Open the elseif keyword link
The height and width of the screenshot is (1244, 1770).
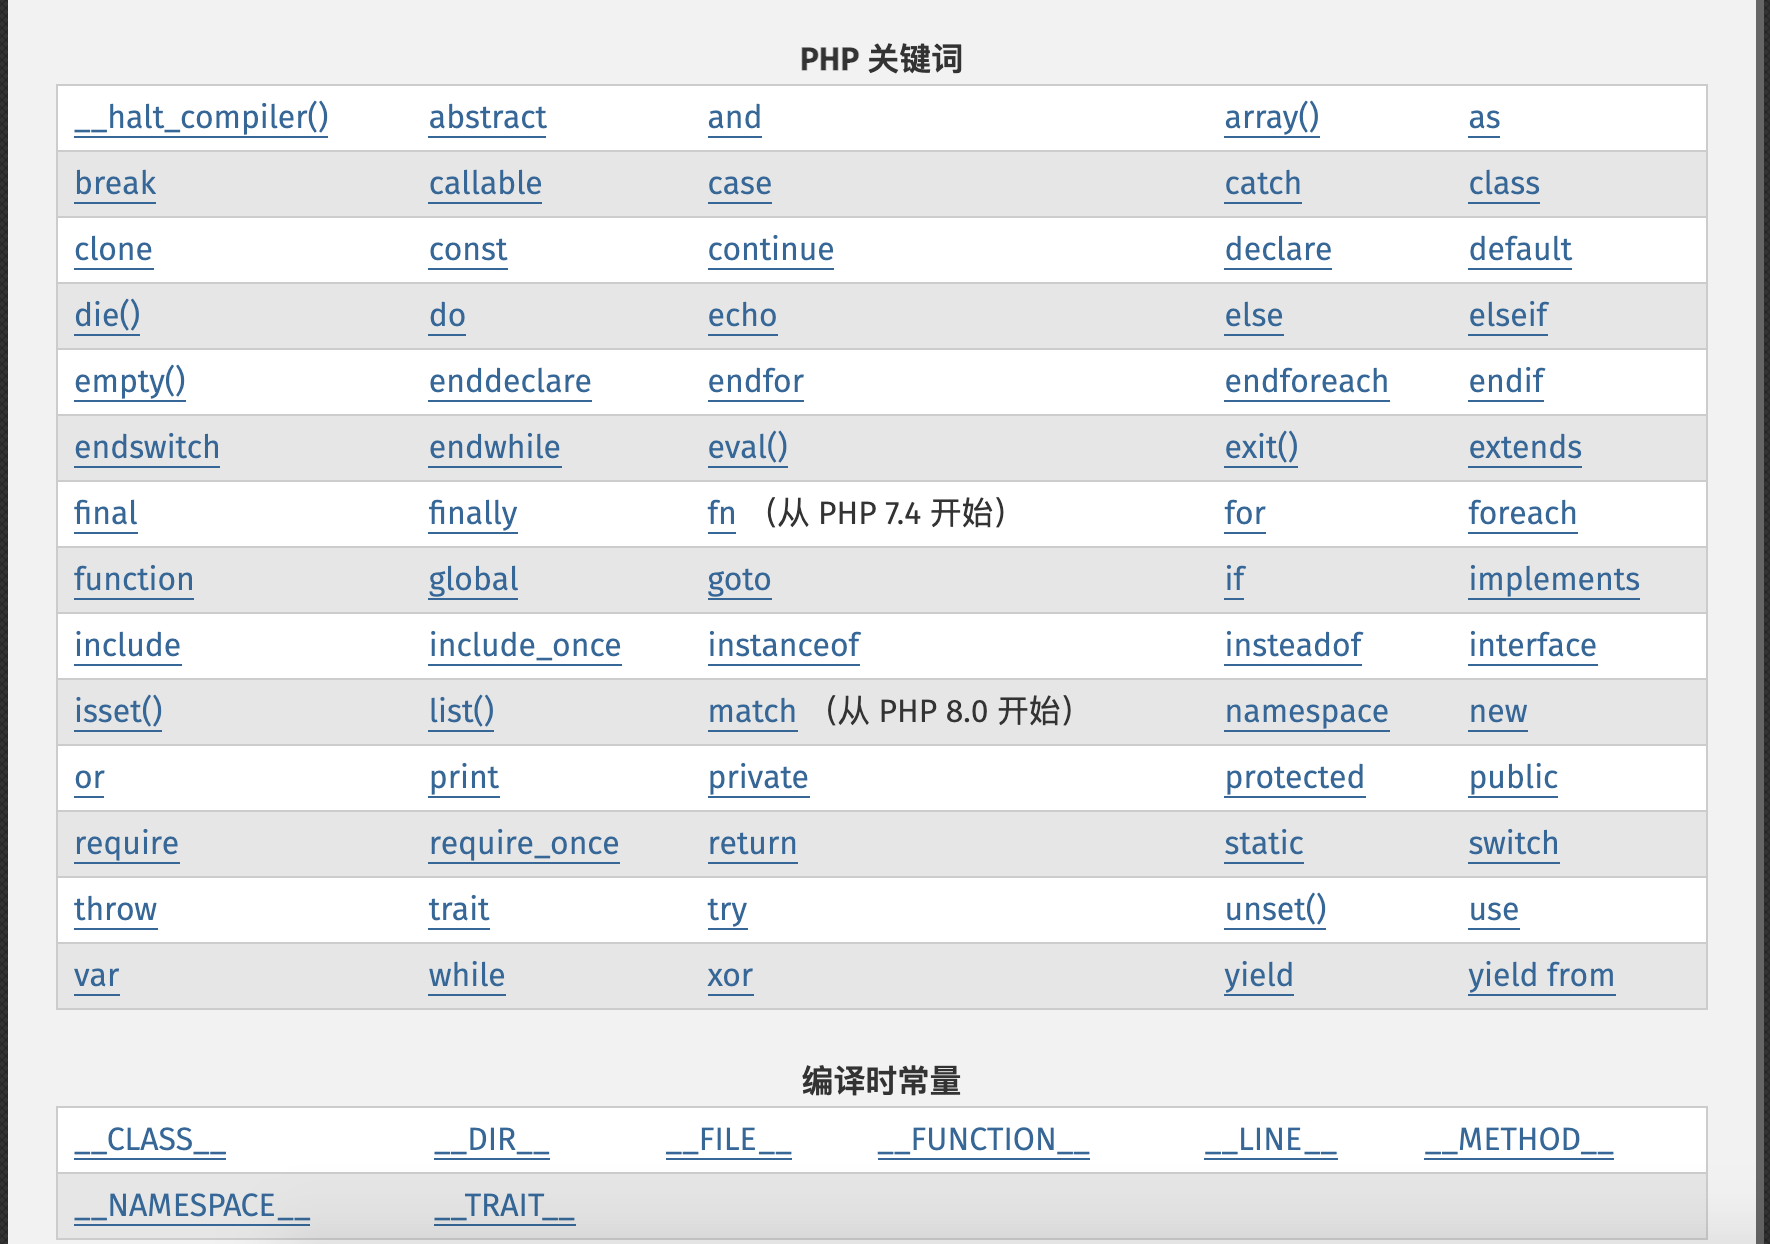pos(1508,316)
